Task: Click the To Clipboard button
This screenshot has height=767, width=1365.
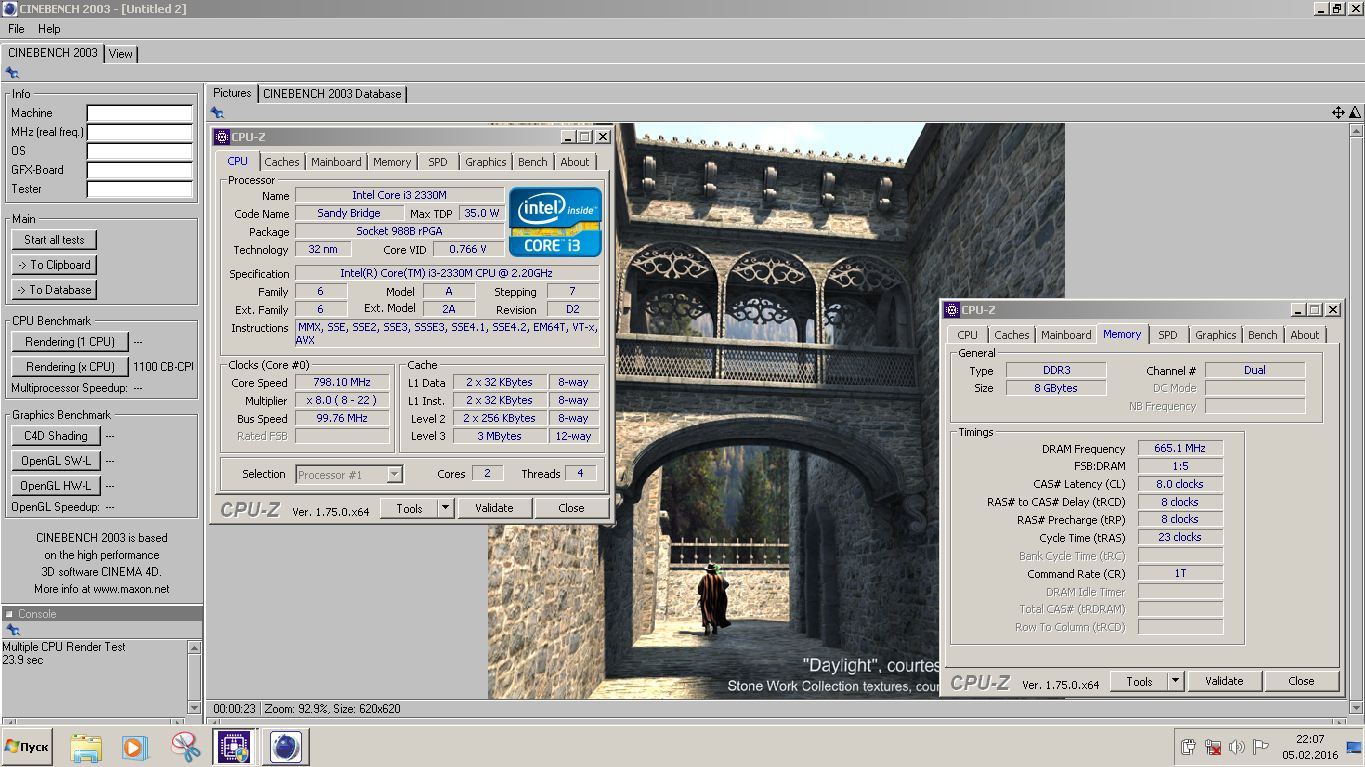Action: point(54,265)
